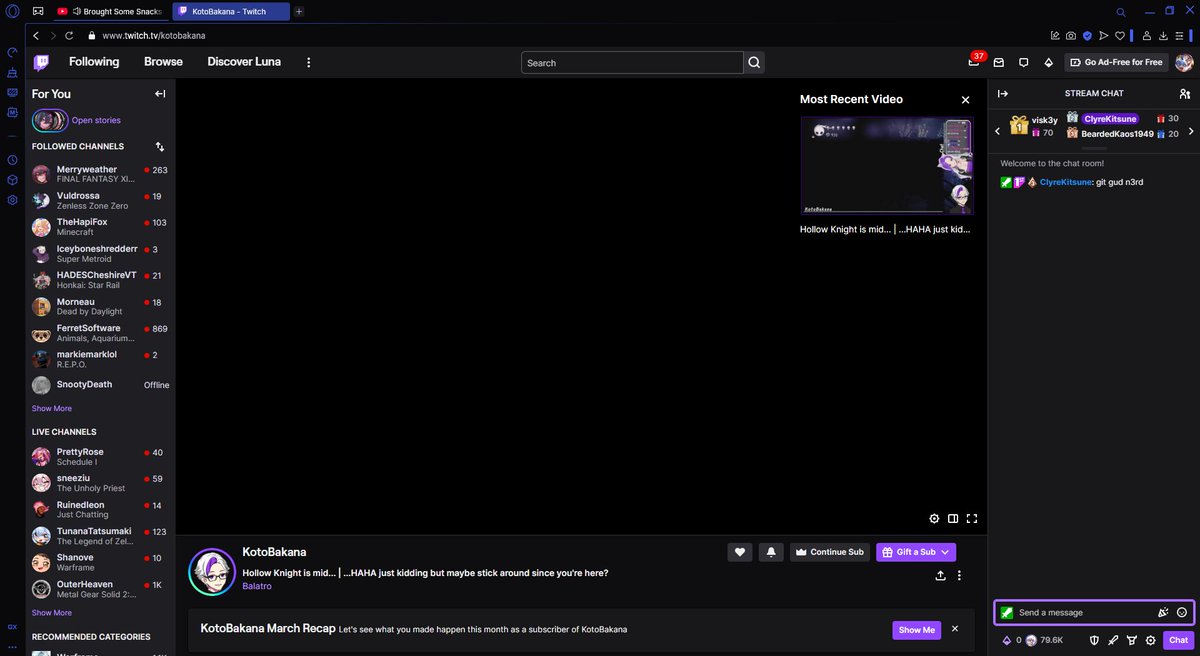Image resolution: width=1200 pixels, height=656 pixels.
Task: Open Opera sidebar settings gear
Action: tap(12, 200)
